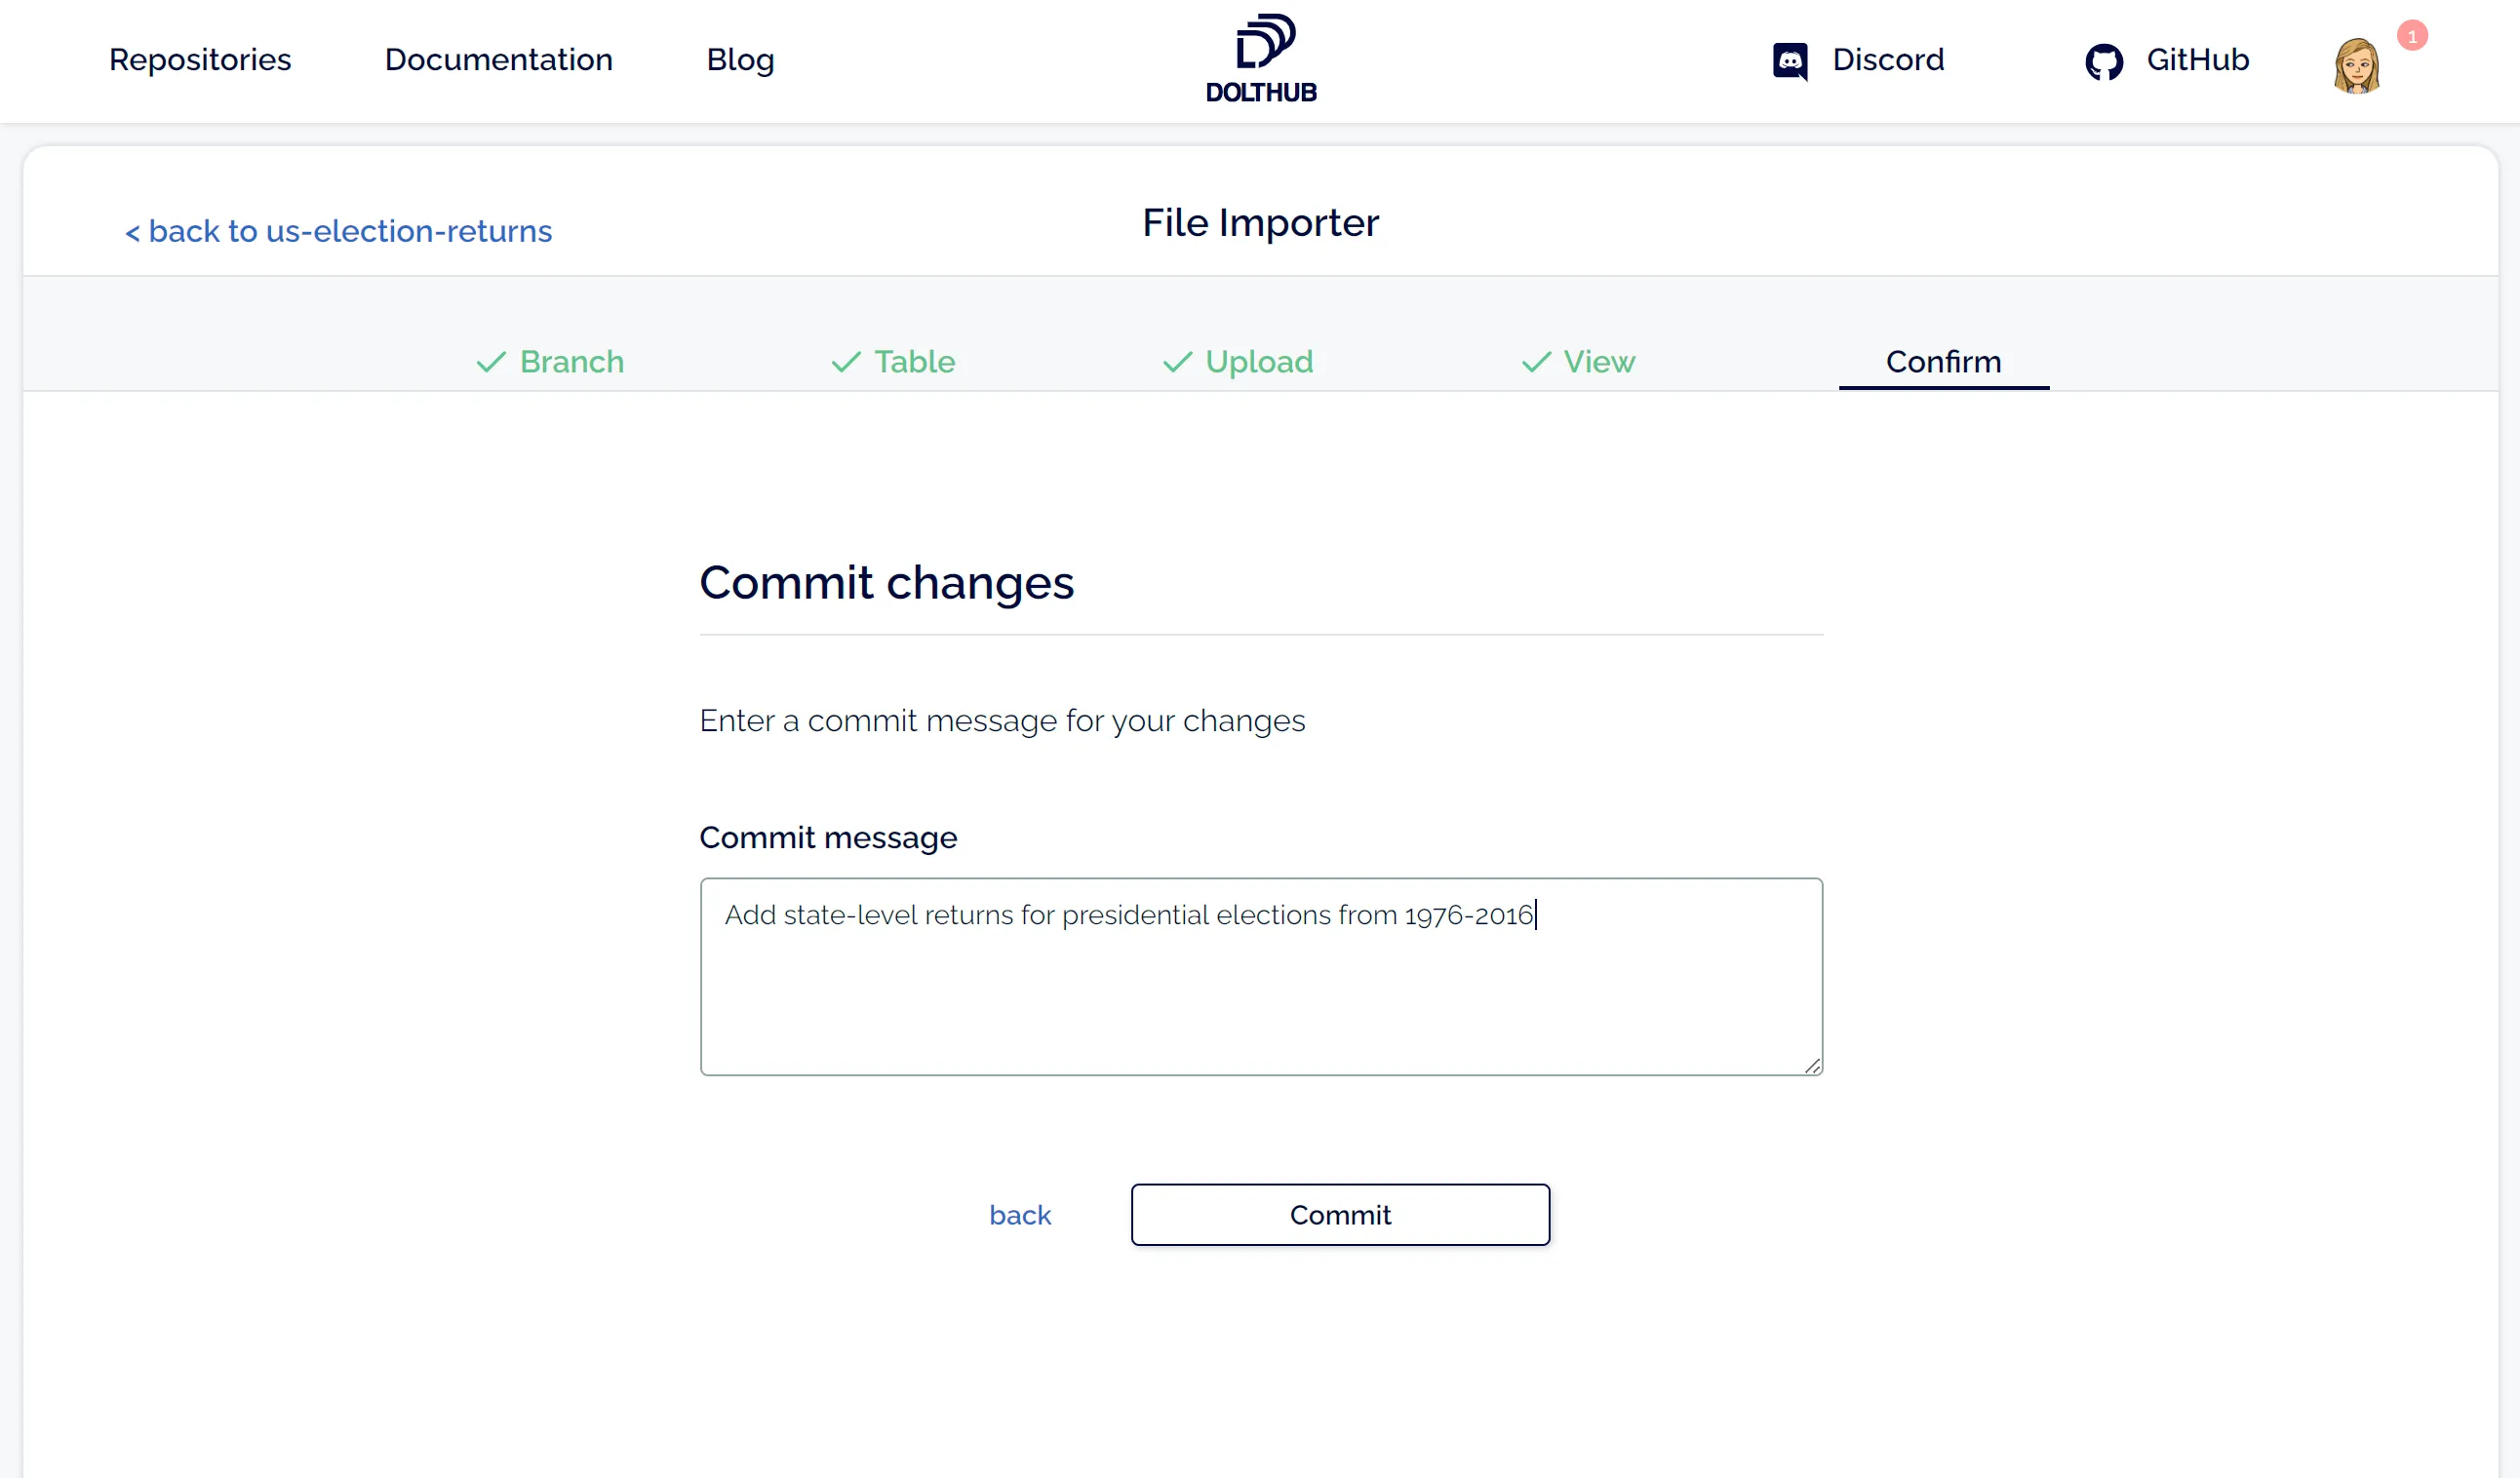Click the checkmark beside the View step
The image size is (2520, 1478).
(x=1534, y=362)
